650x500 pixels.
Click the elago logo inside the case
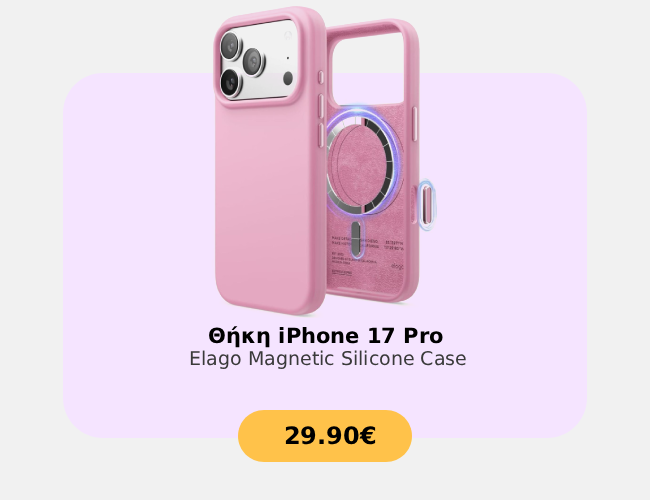point(397,266)
